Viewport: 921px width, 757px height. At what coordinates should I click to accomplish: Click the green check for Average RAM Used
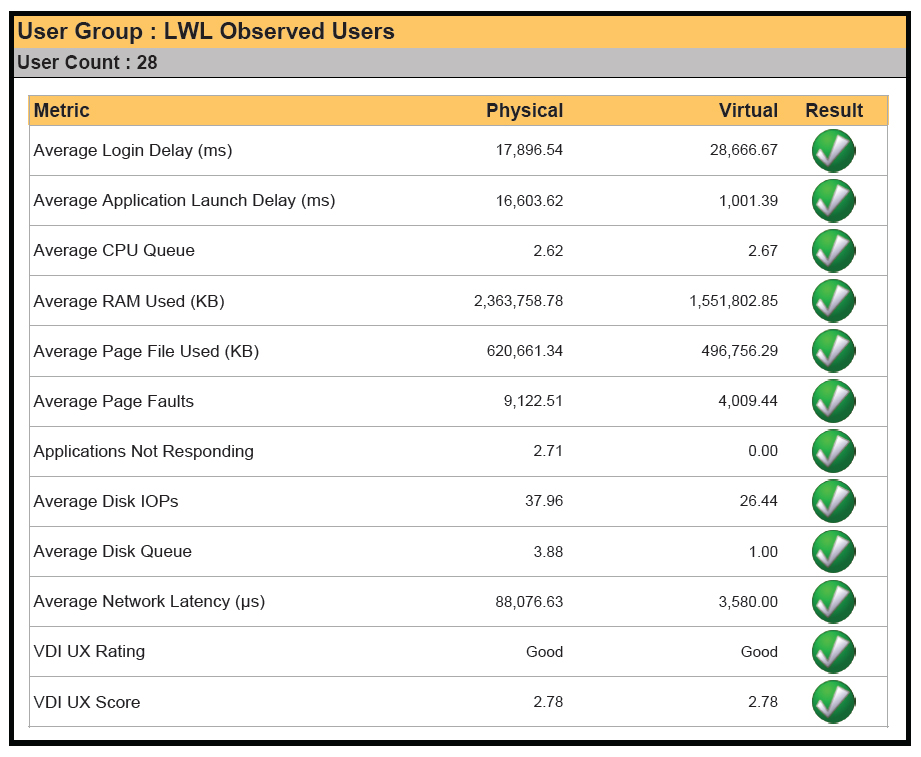[833, 301]
